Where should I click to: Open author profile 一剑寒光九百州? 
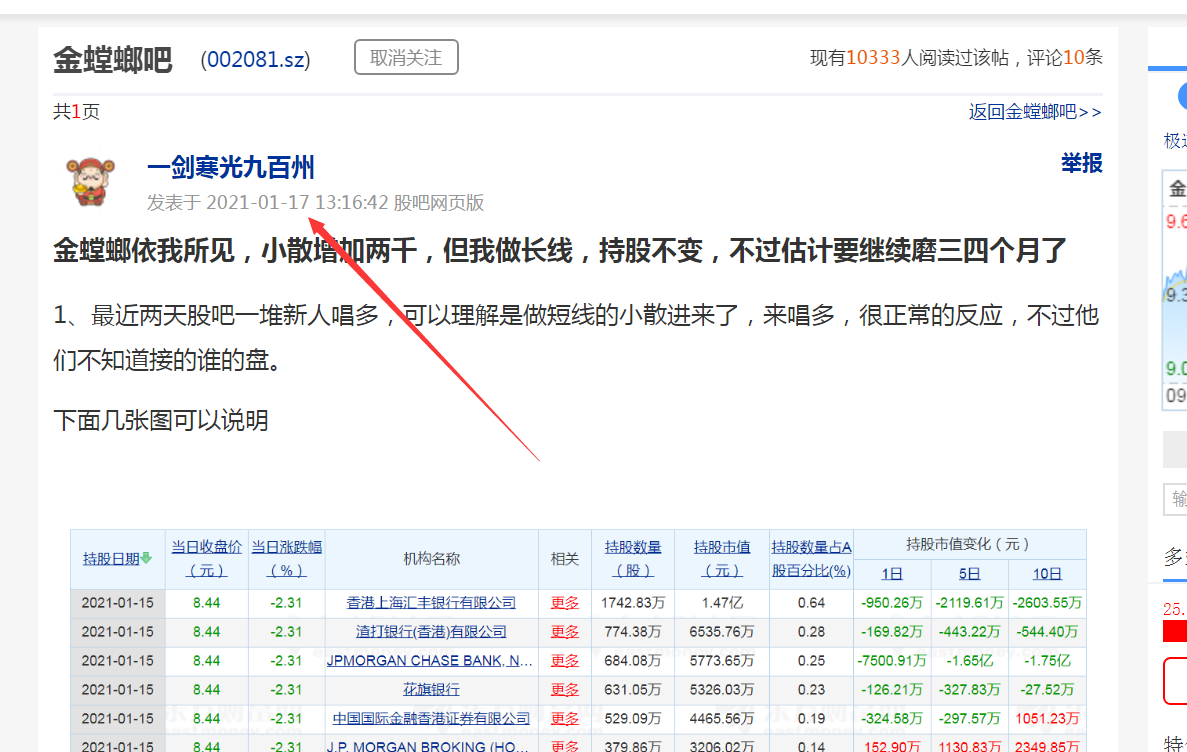[230, 167]
